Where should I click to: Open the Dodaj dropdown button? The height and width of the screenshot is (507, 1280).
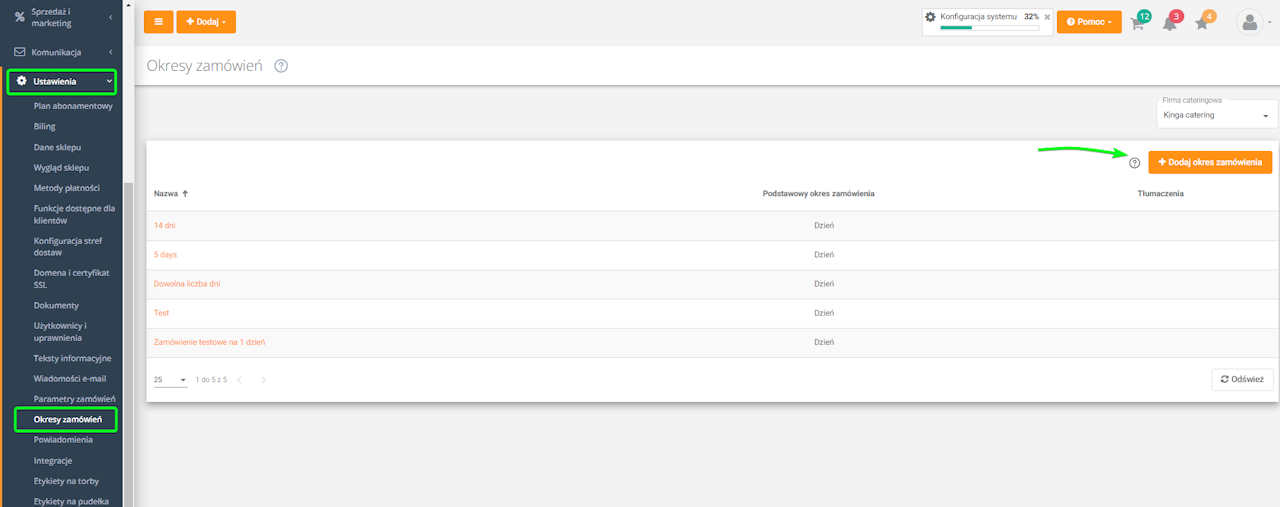[x=206, y=22]
